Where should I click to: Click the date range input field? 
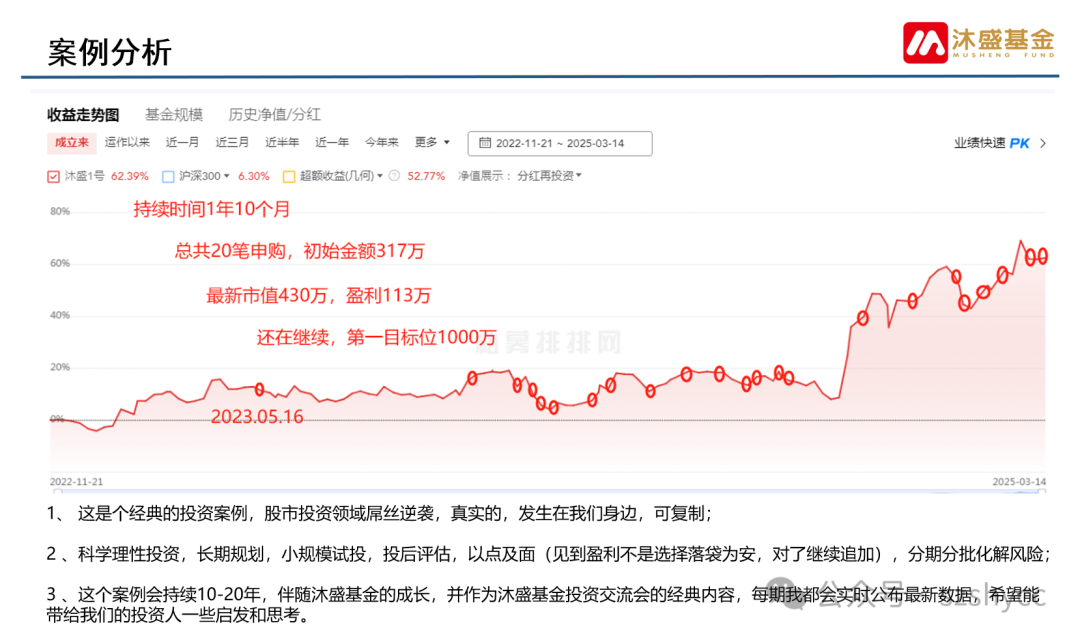[560, 143]
